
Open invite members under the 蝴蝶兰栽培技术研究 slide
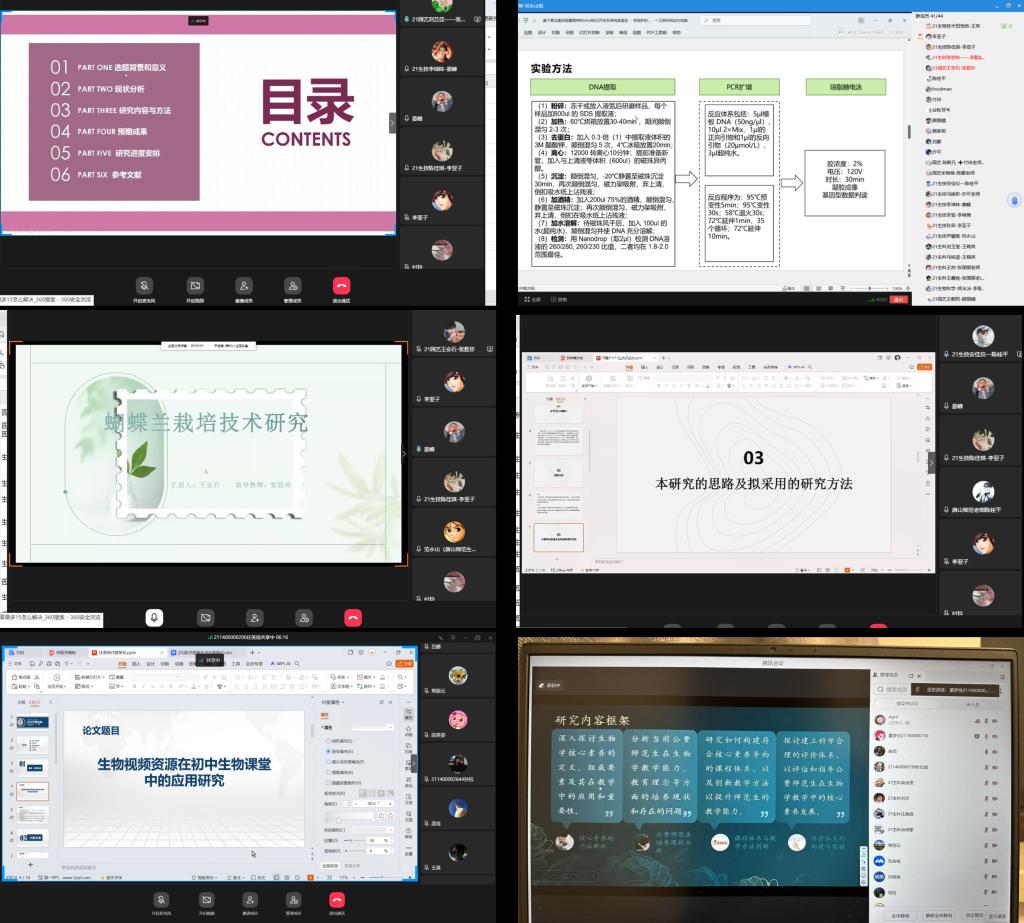click(x=254, y=618)
